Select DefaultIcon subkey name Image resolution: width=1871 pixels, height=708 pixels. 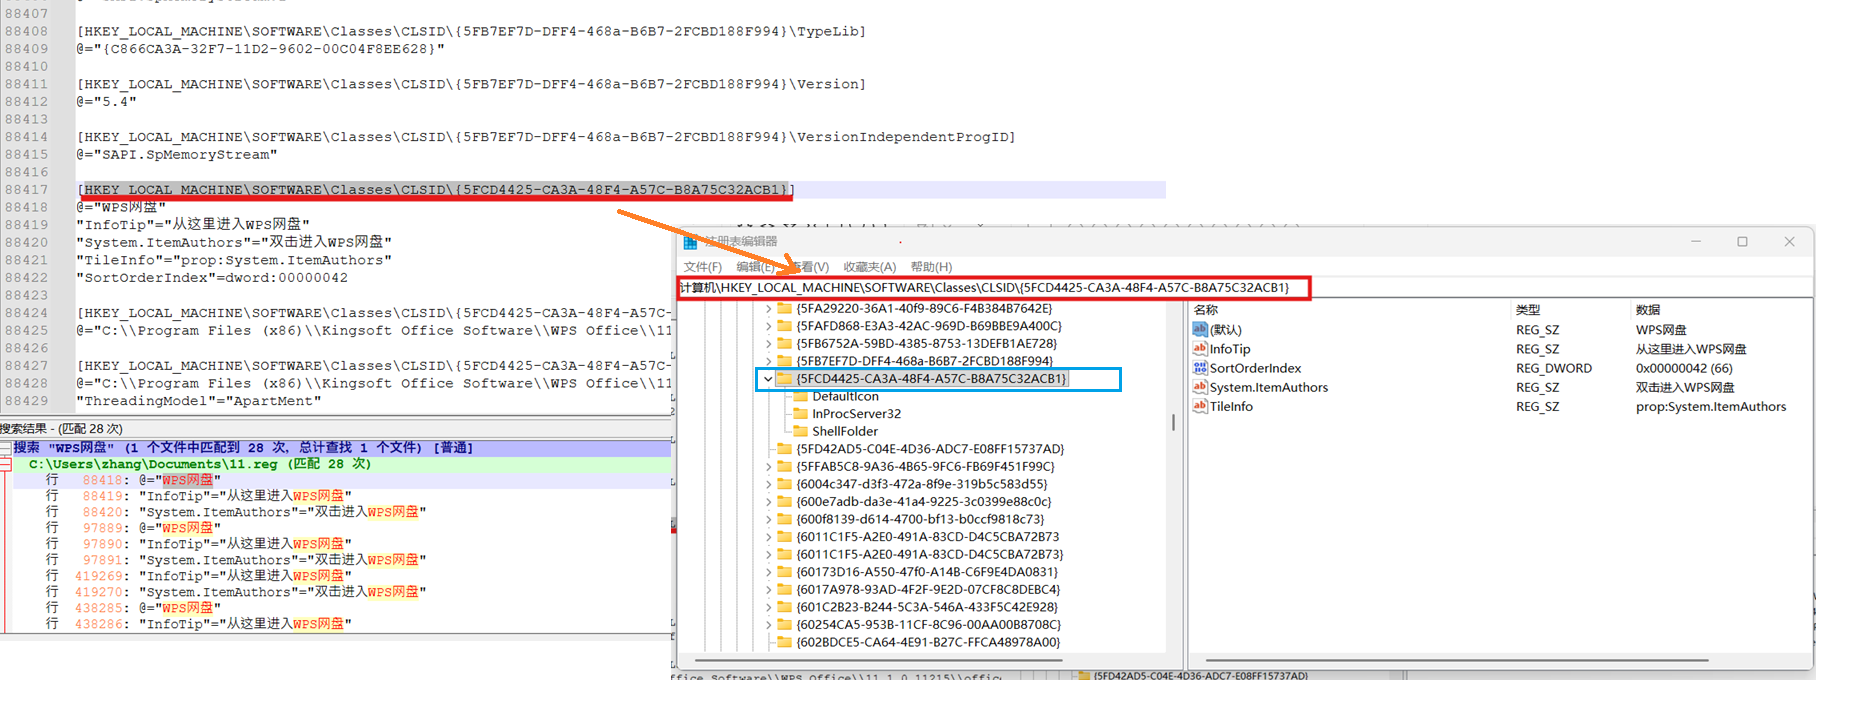[x=845, y=397]
